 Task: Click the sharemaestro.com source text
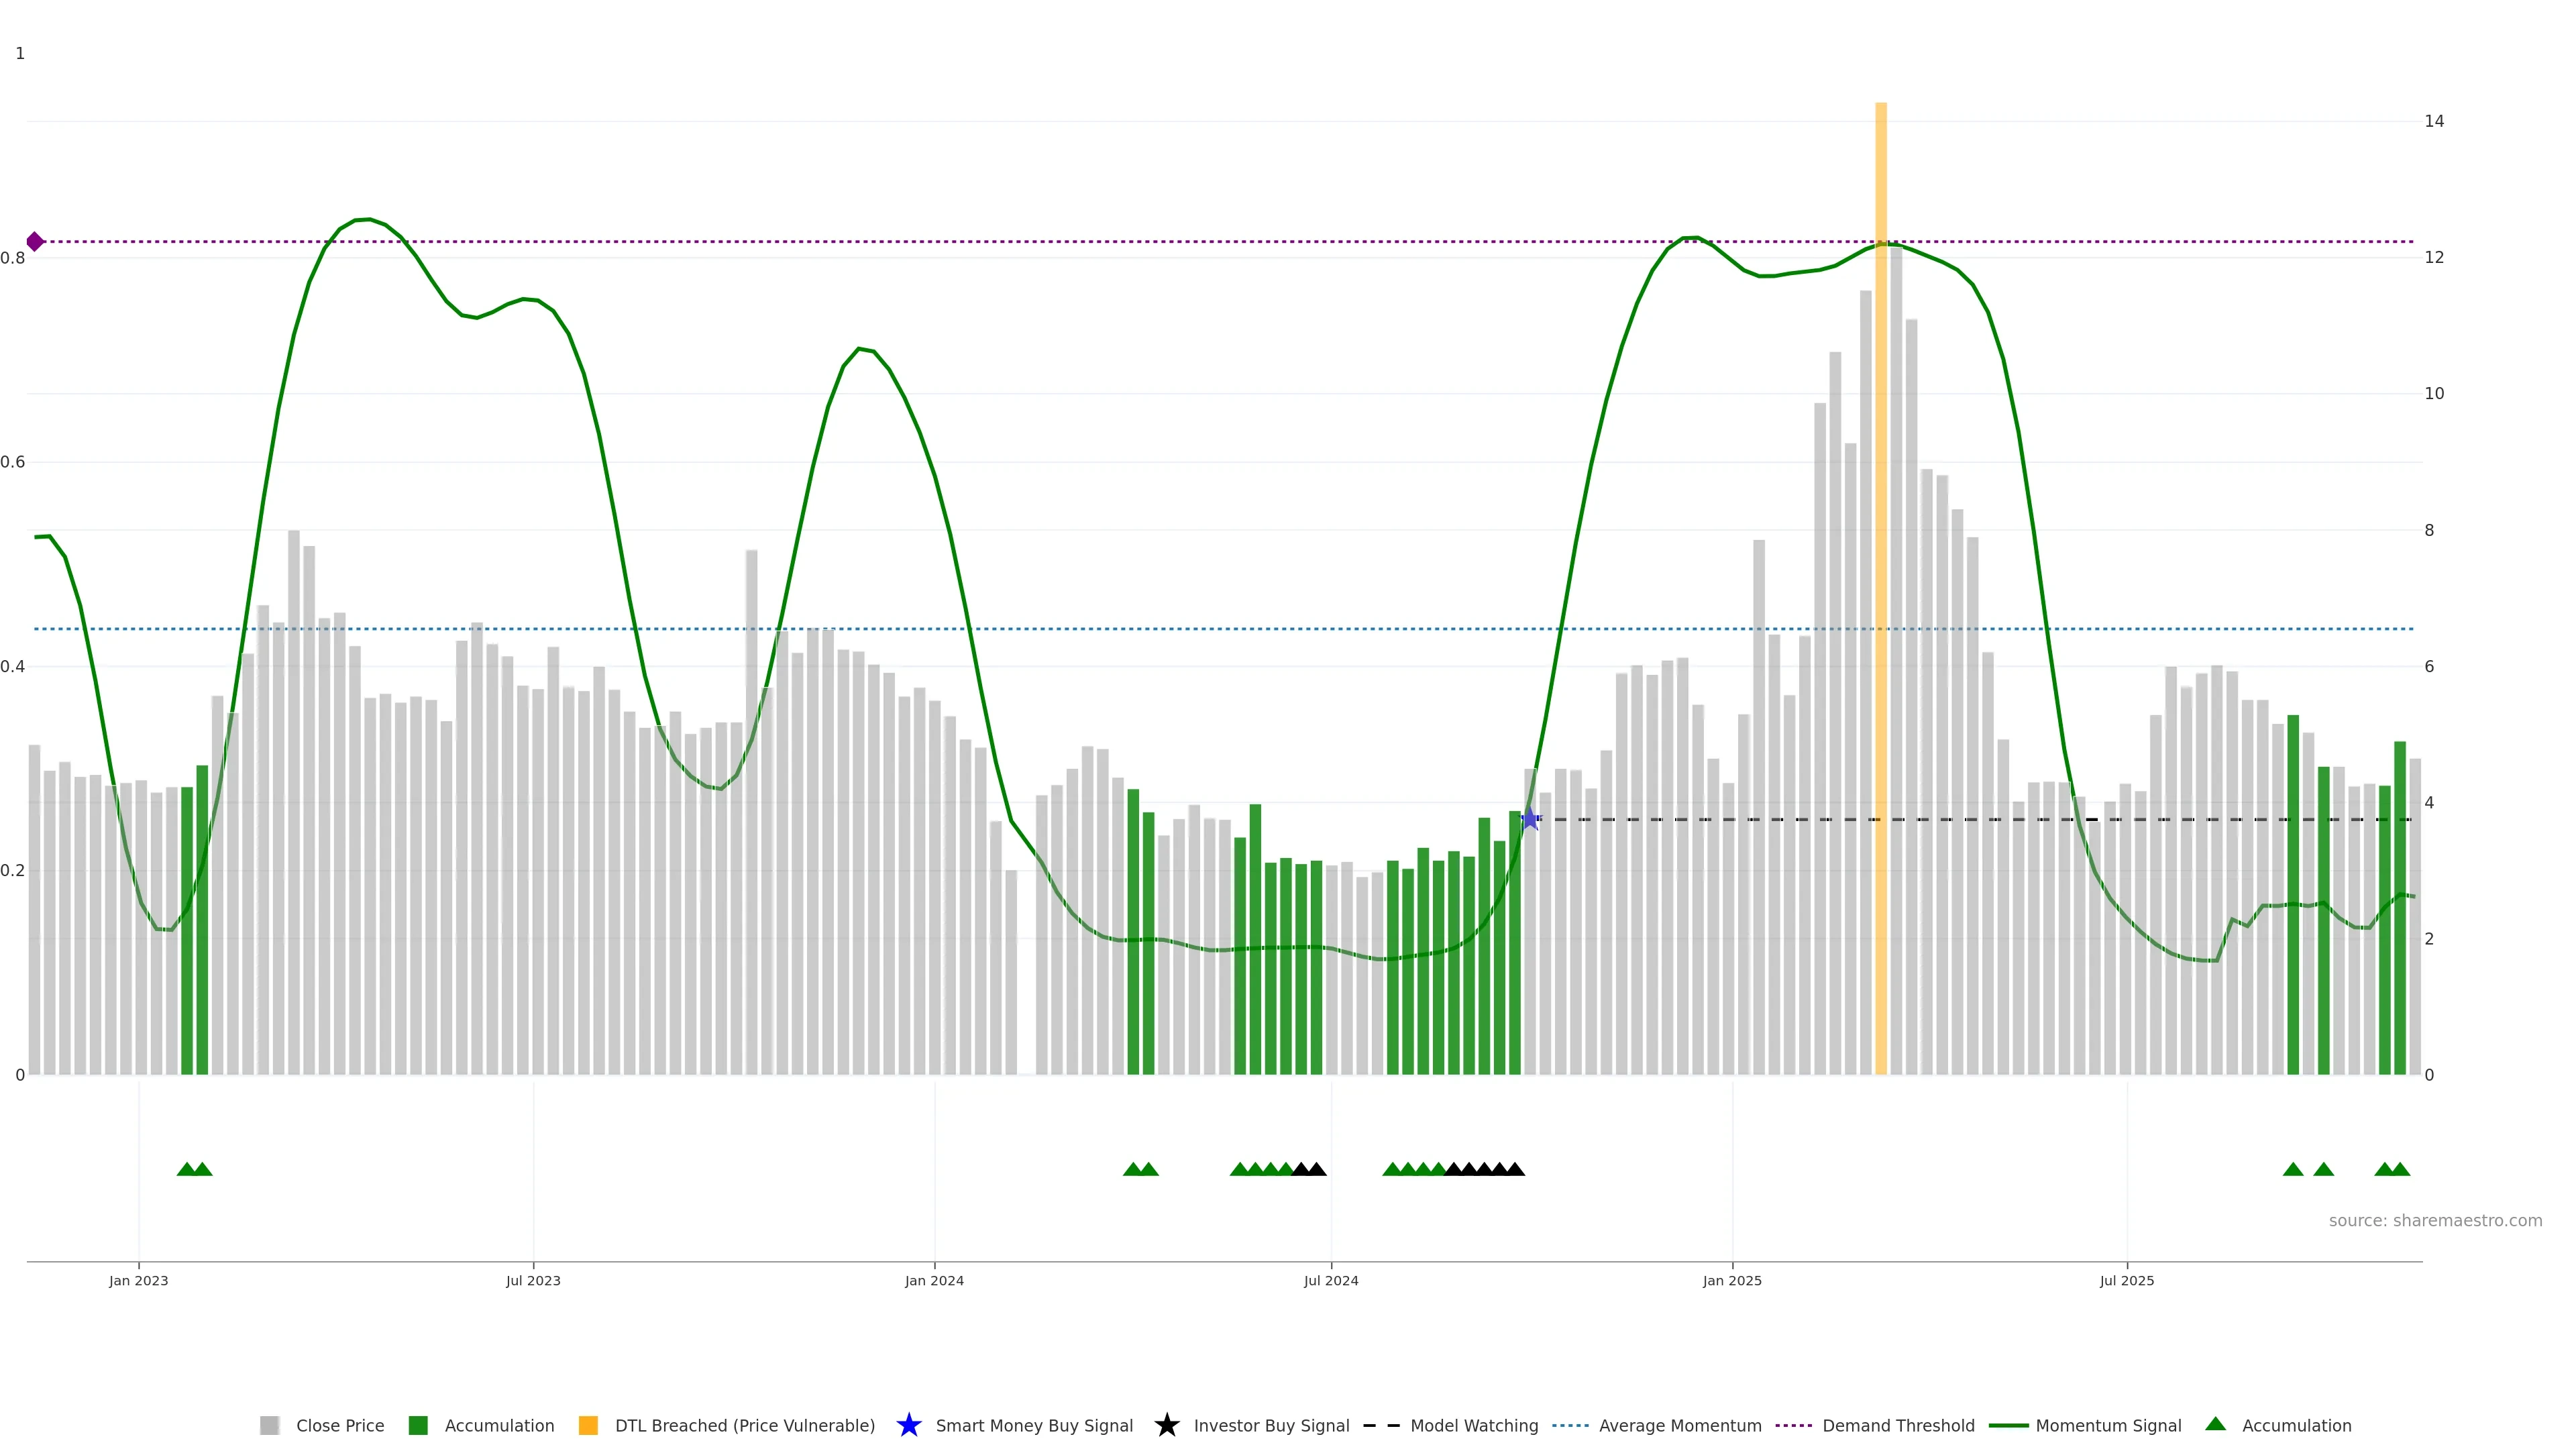[2435, 1220]
